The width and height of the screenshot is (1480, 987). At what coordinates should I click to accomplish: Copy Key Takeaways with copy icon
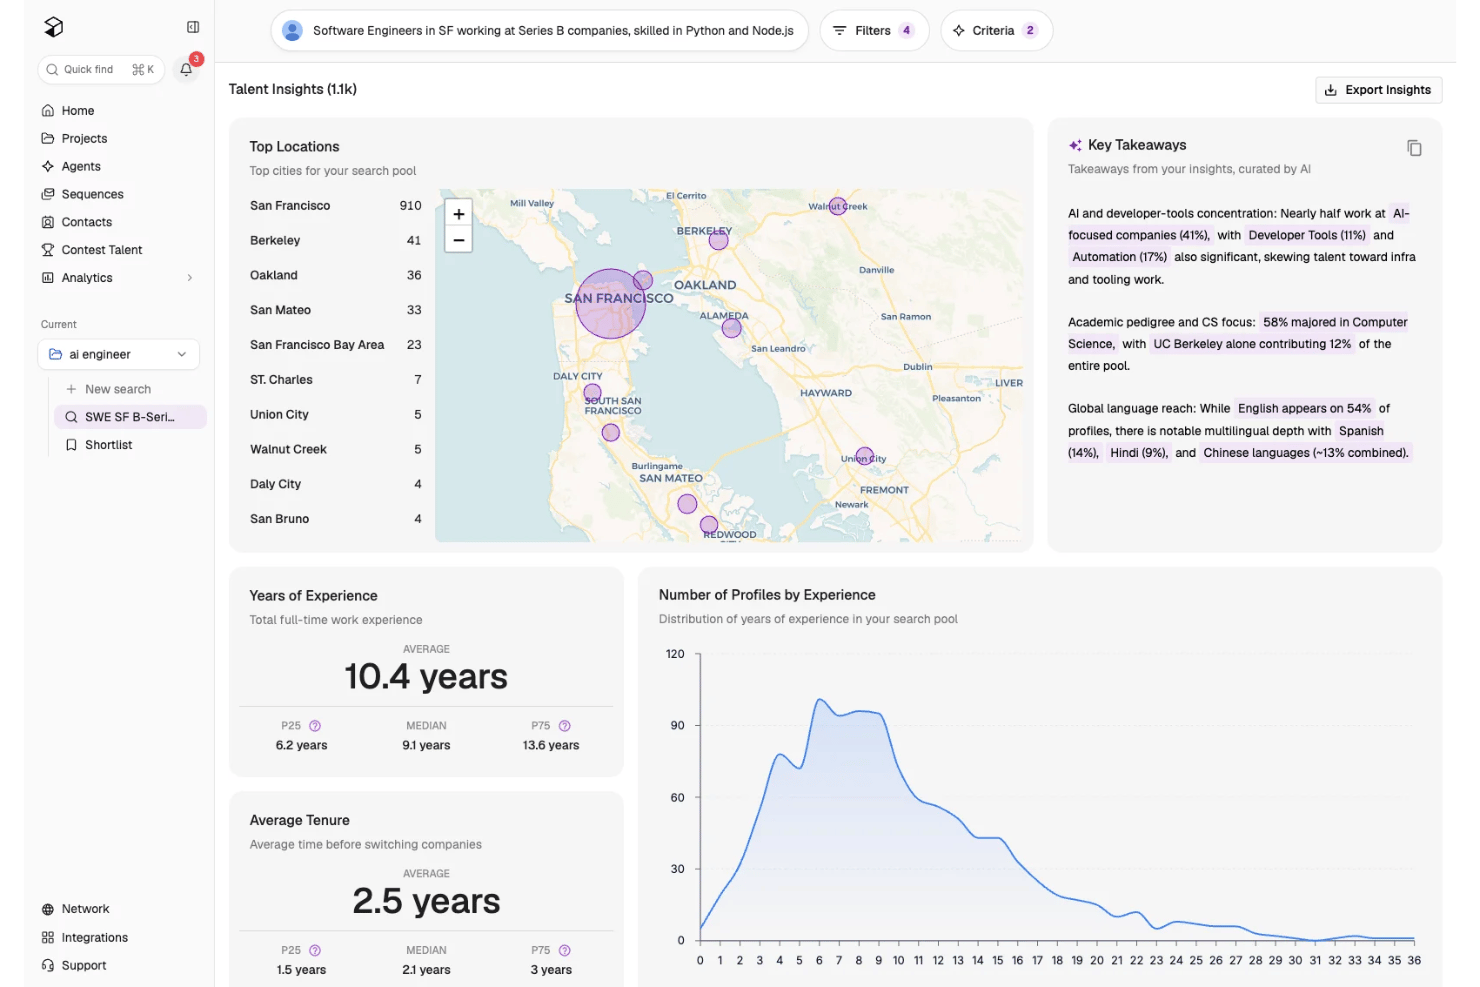1414,148
